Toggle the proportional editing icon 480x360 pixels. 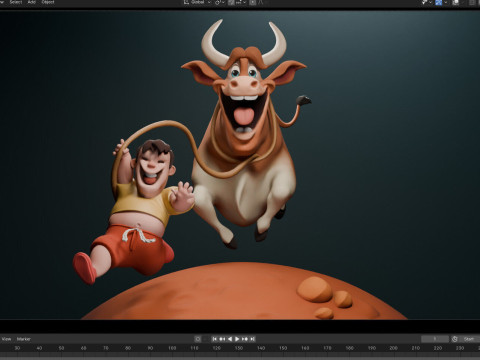(x=253, y=2)
